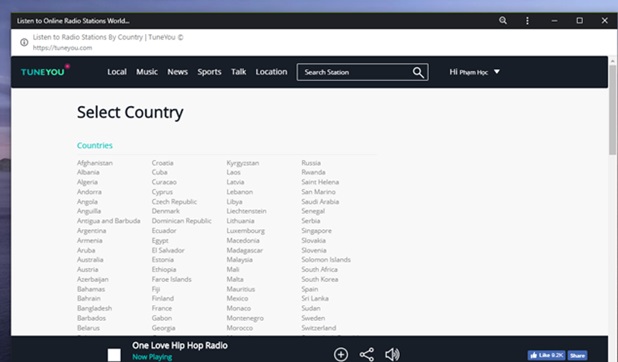Open the Sports menu item
The width and height of the screenshot is (618, 362).
pos(209,72)
